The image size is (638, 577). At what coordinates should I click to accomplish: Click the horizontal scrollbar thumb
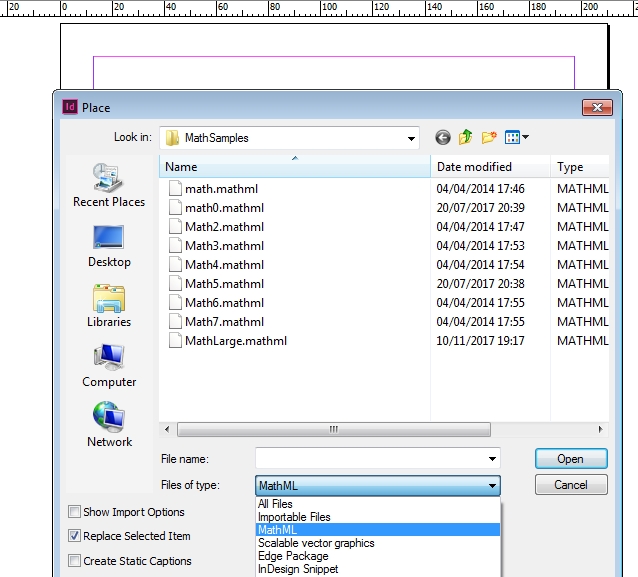(x=334, y=429)
